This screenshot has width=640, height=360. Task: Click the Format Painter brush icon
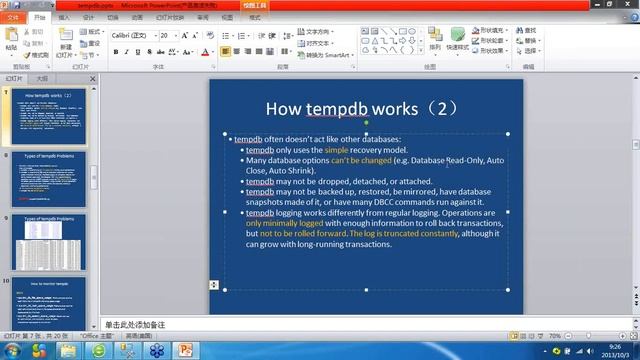coord(27,55)
